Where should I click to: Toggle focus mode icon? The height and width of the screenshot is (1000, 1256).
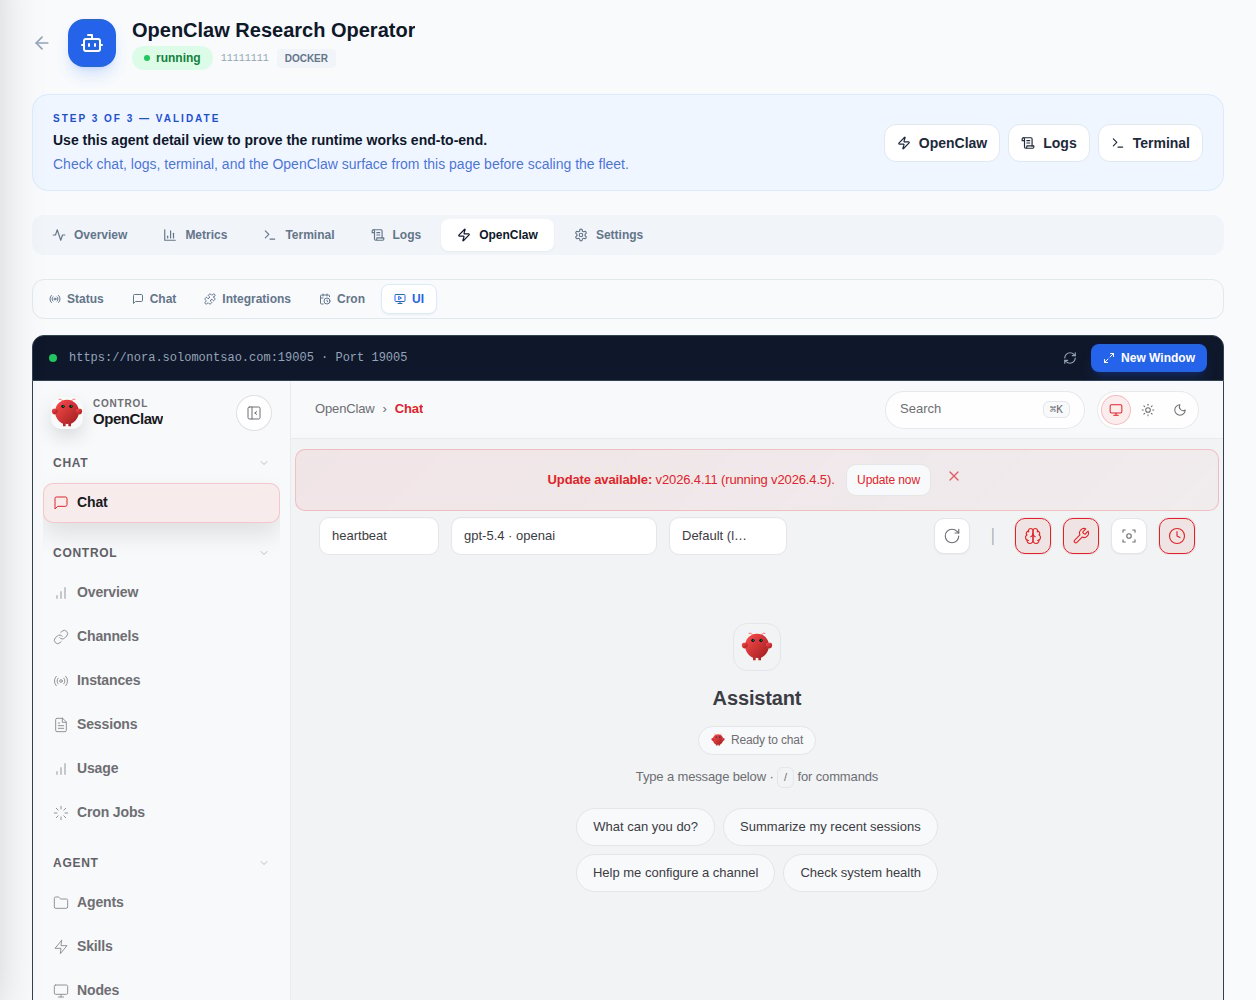pyautogui.click(x=1129, y=536)
